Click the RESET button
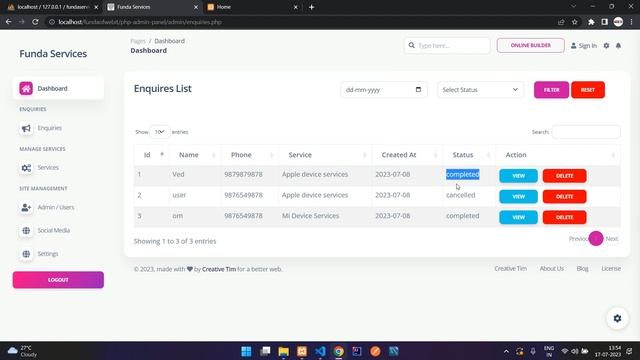Image resolution: width=640 pixels, height=360 pixels. pos(588,90)
